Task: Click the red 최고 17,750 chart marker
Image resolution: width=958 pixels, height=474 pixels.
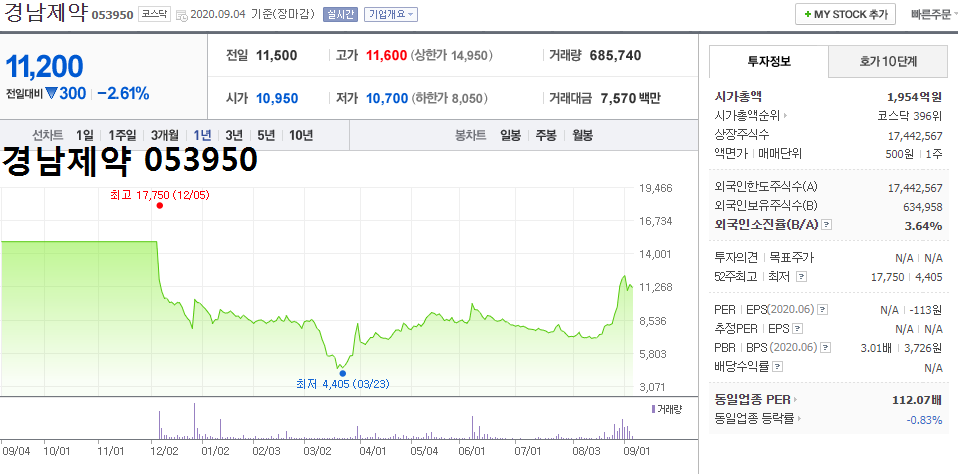Action: coord(159,206)
